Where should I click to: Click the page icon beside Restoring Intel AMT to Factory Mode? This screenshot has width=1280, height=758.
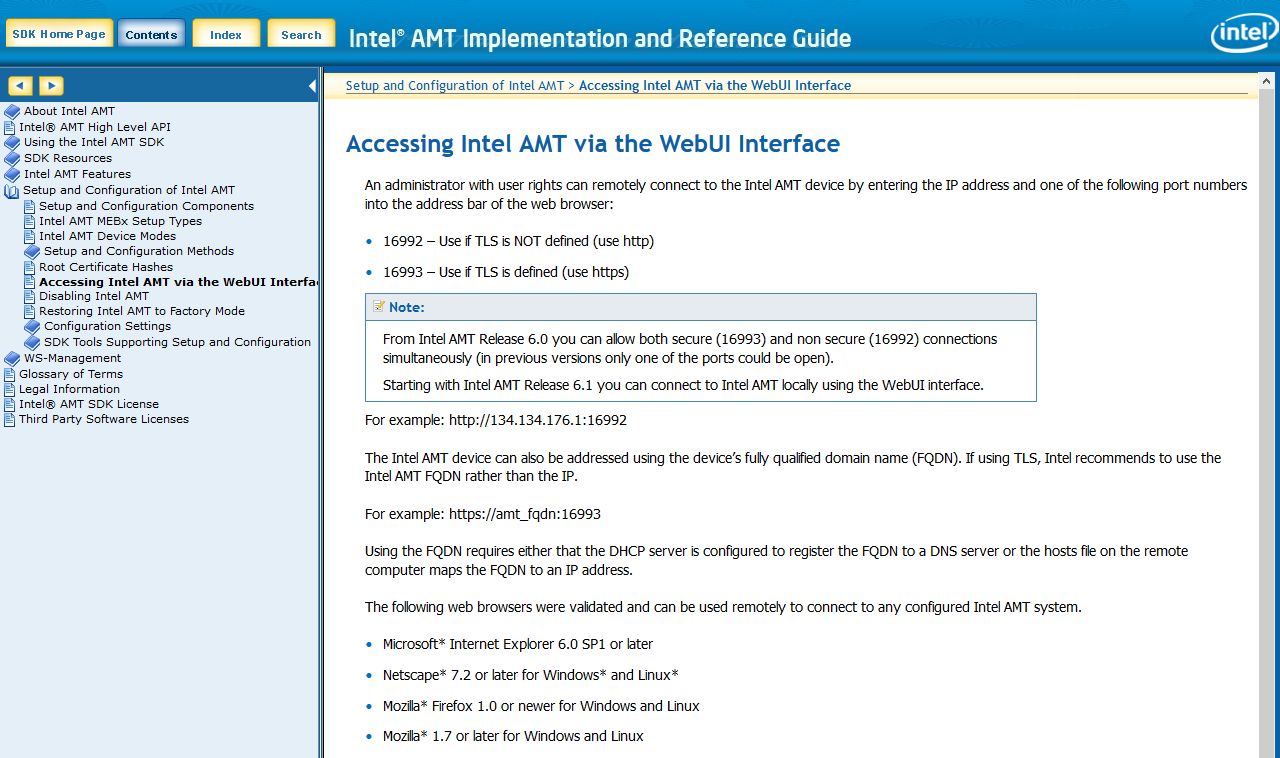click(30, 311)
